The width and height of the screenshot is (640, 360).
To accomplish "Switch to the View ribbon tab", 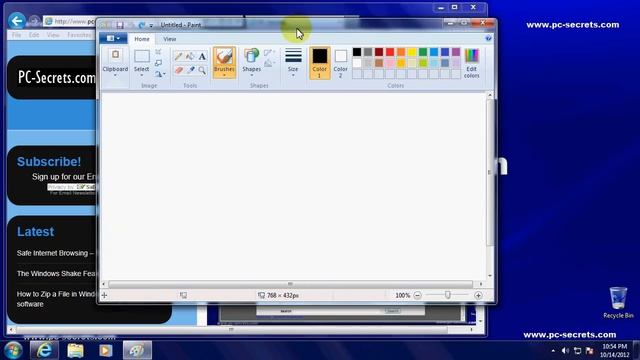I will click(169, 39).
